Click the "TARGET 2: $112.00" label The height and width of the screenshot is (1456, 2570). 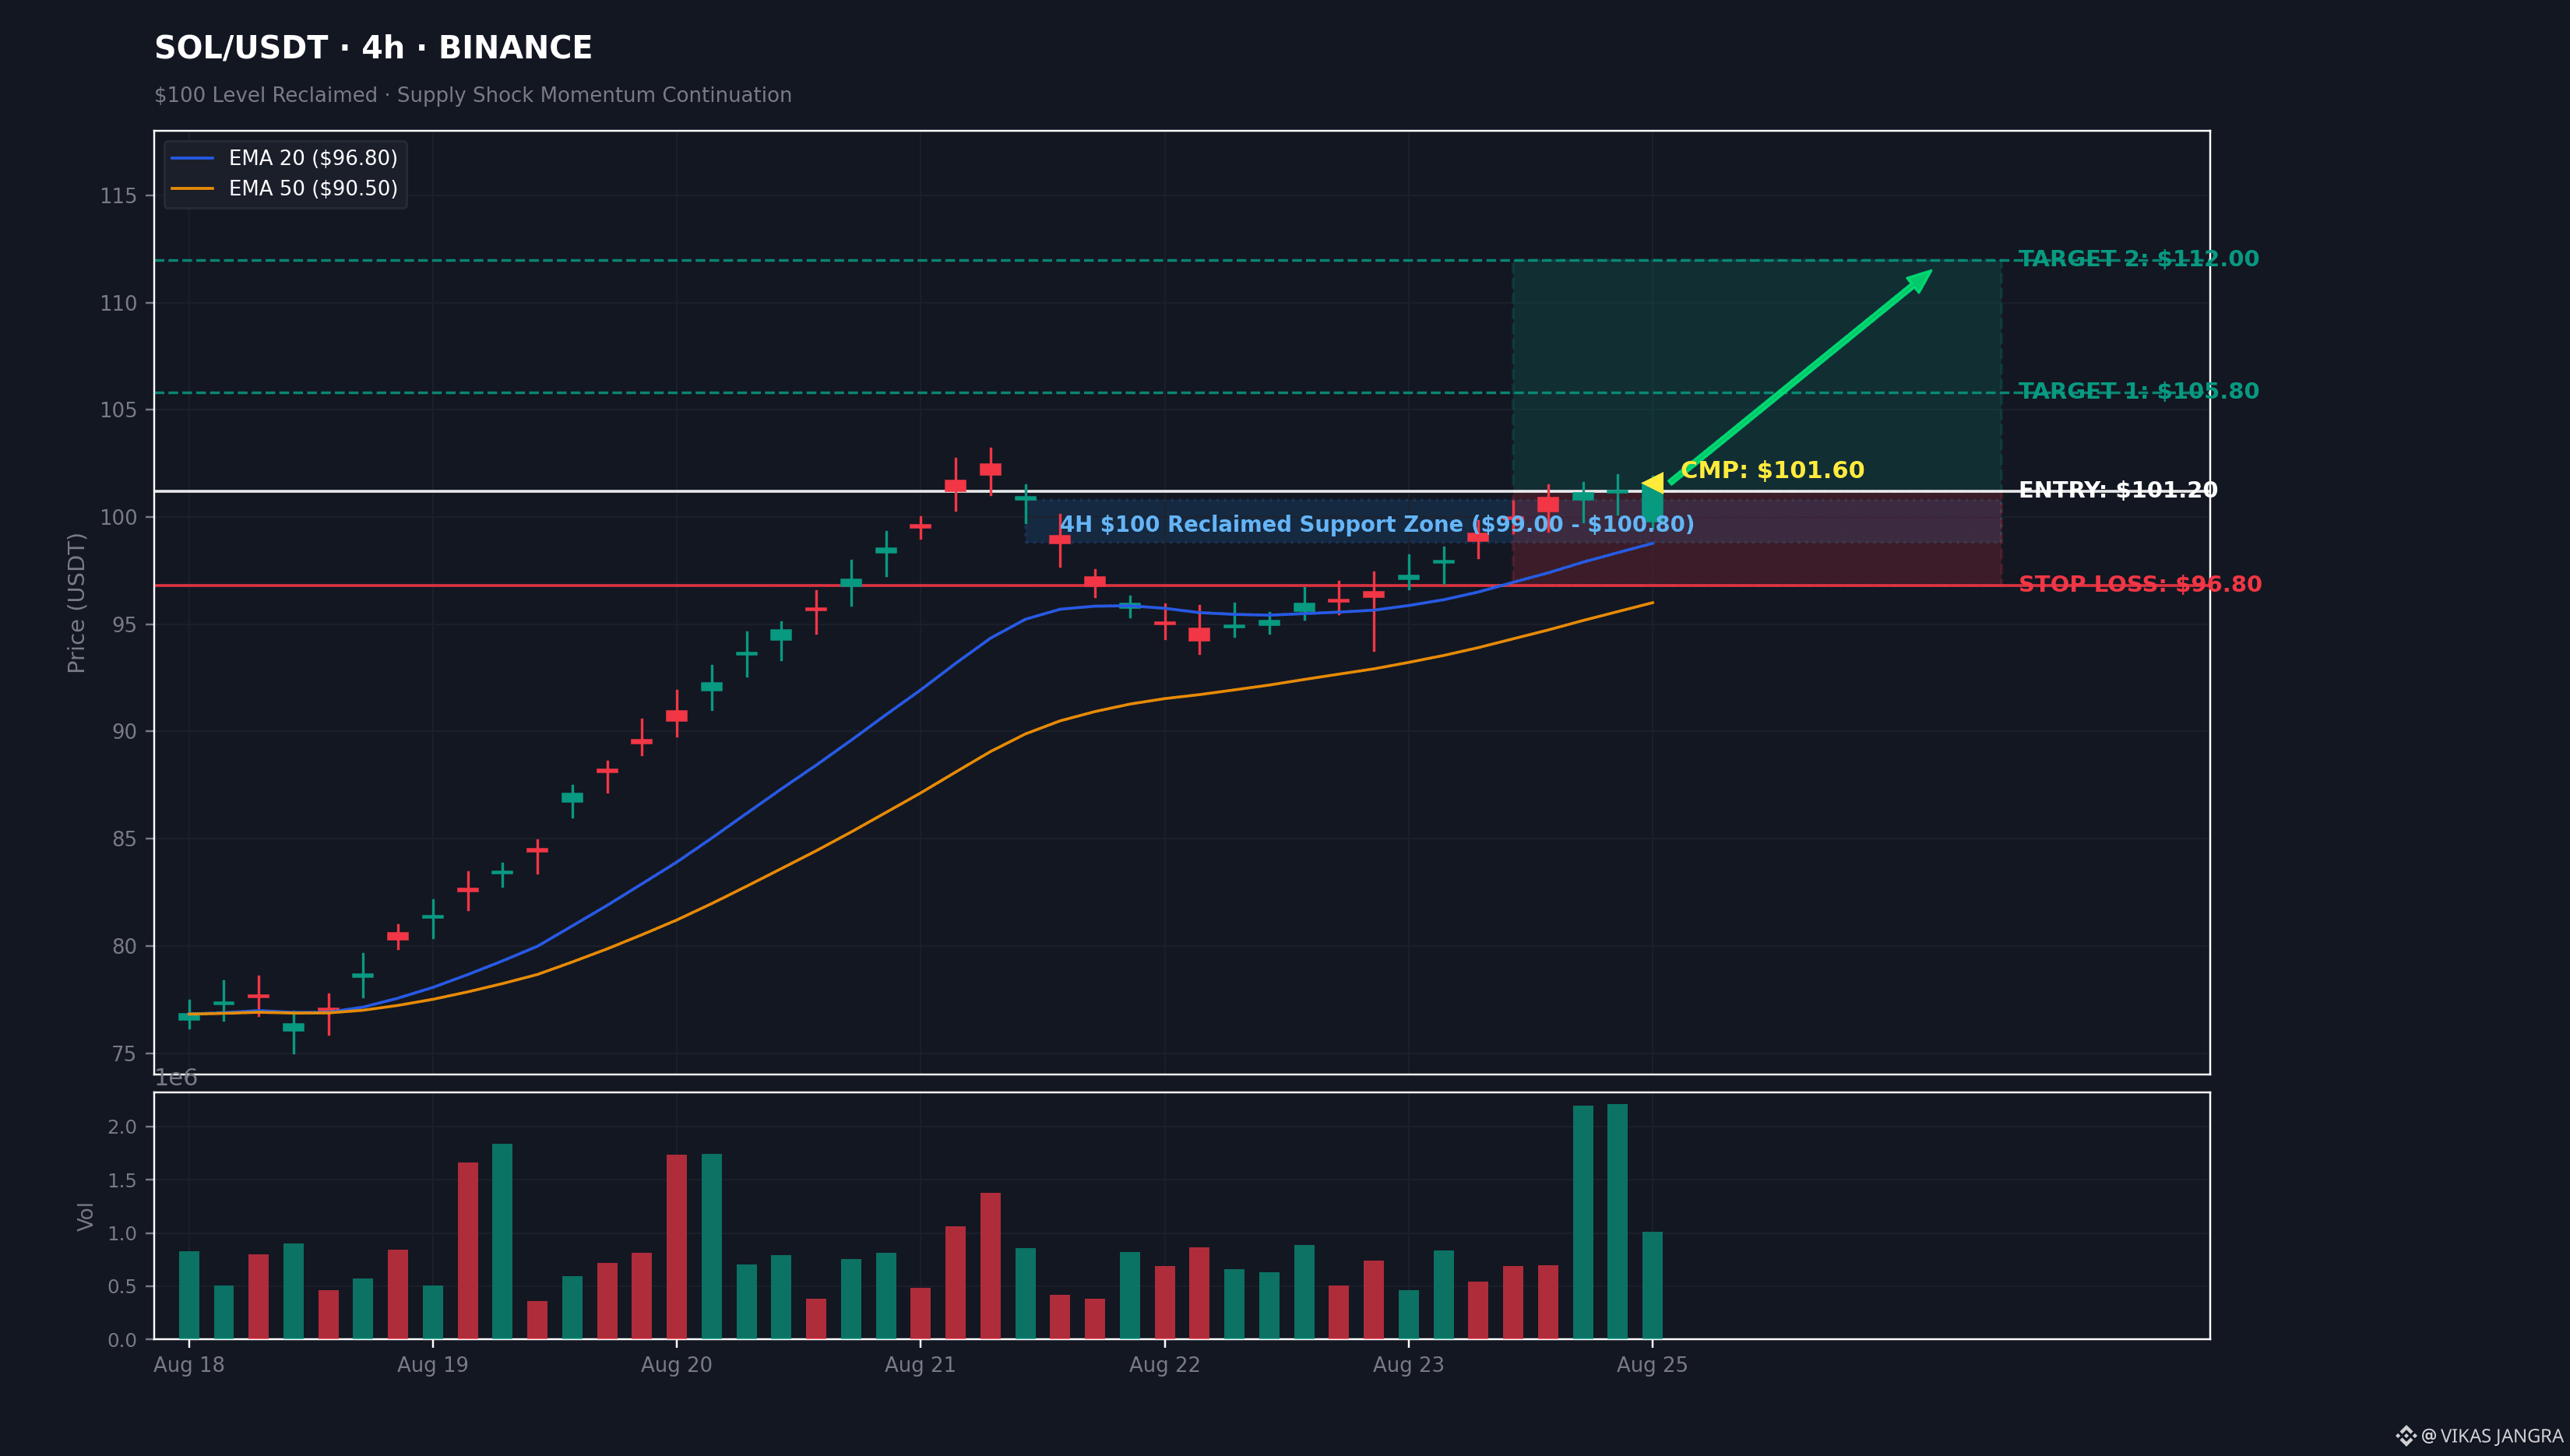[2138, 259]
